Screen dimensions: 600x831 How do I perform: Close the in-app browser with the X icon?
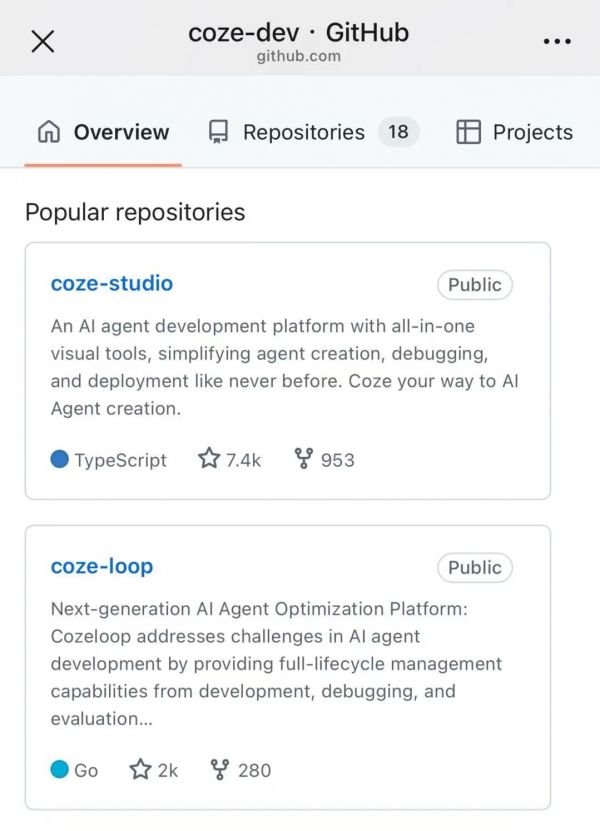[43, 41]
